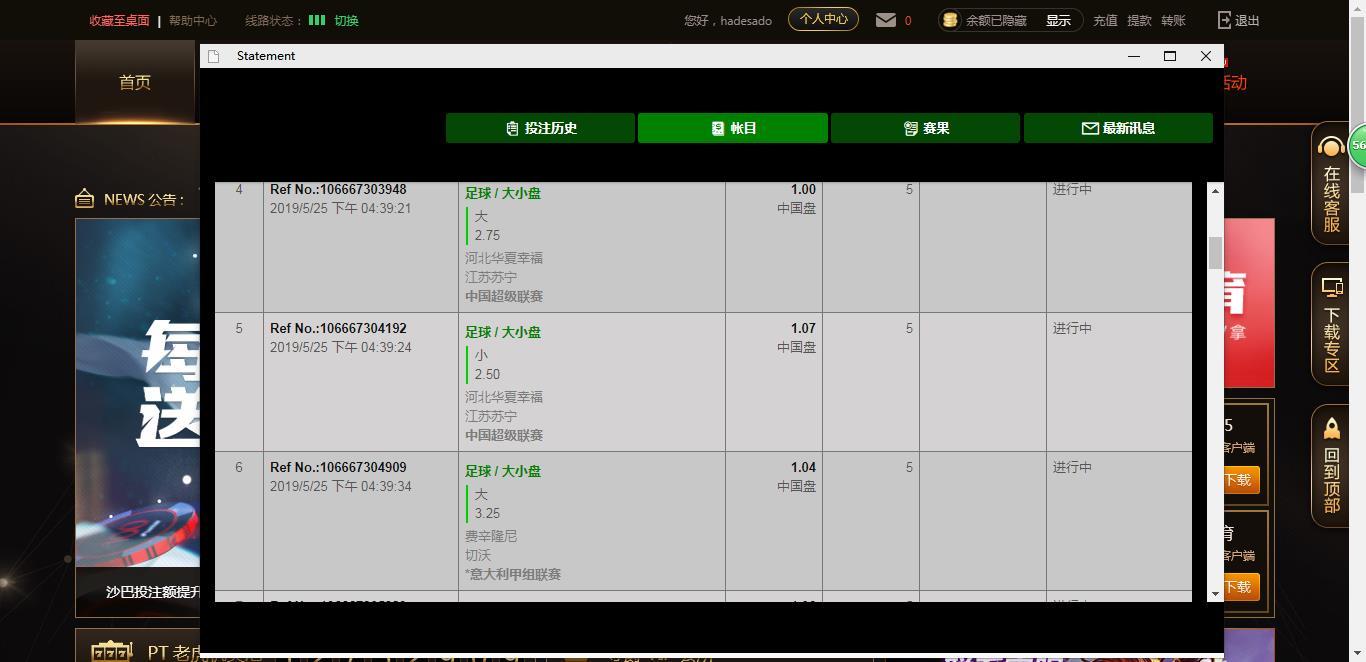Click the 转账 transfer link

pos(1173,20)
